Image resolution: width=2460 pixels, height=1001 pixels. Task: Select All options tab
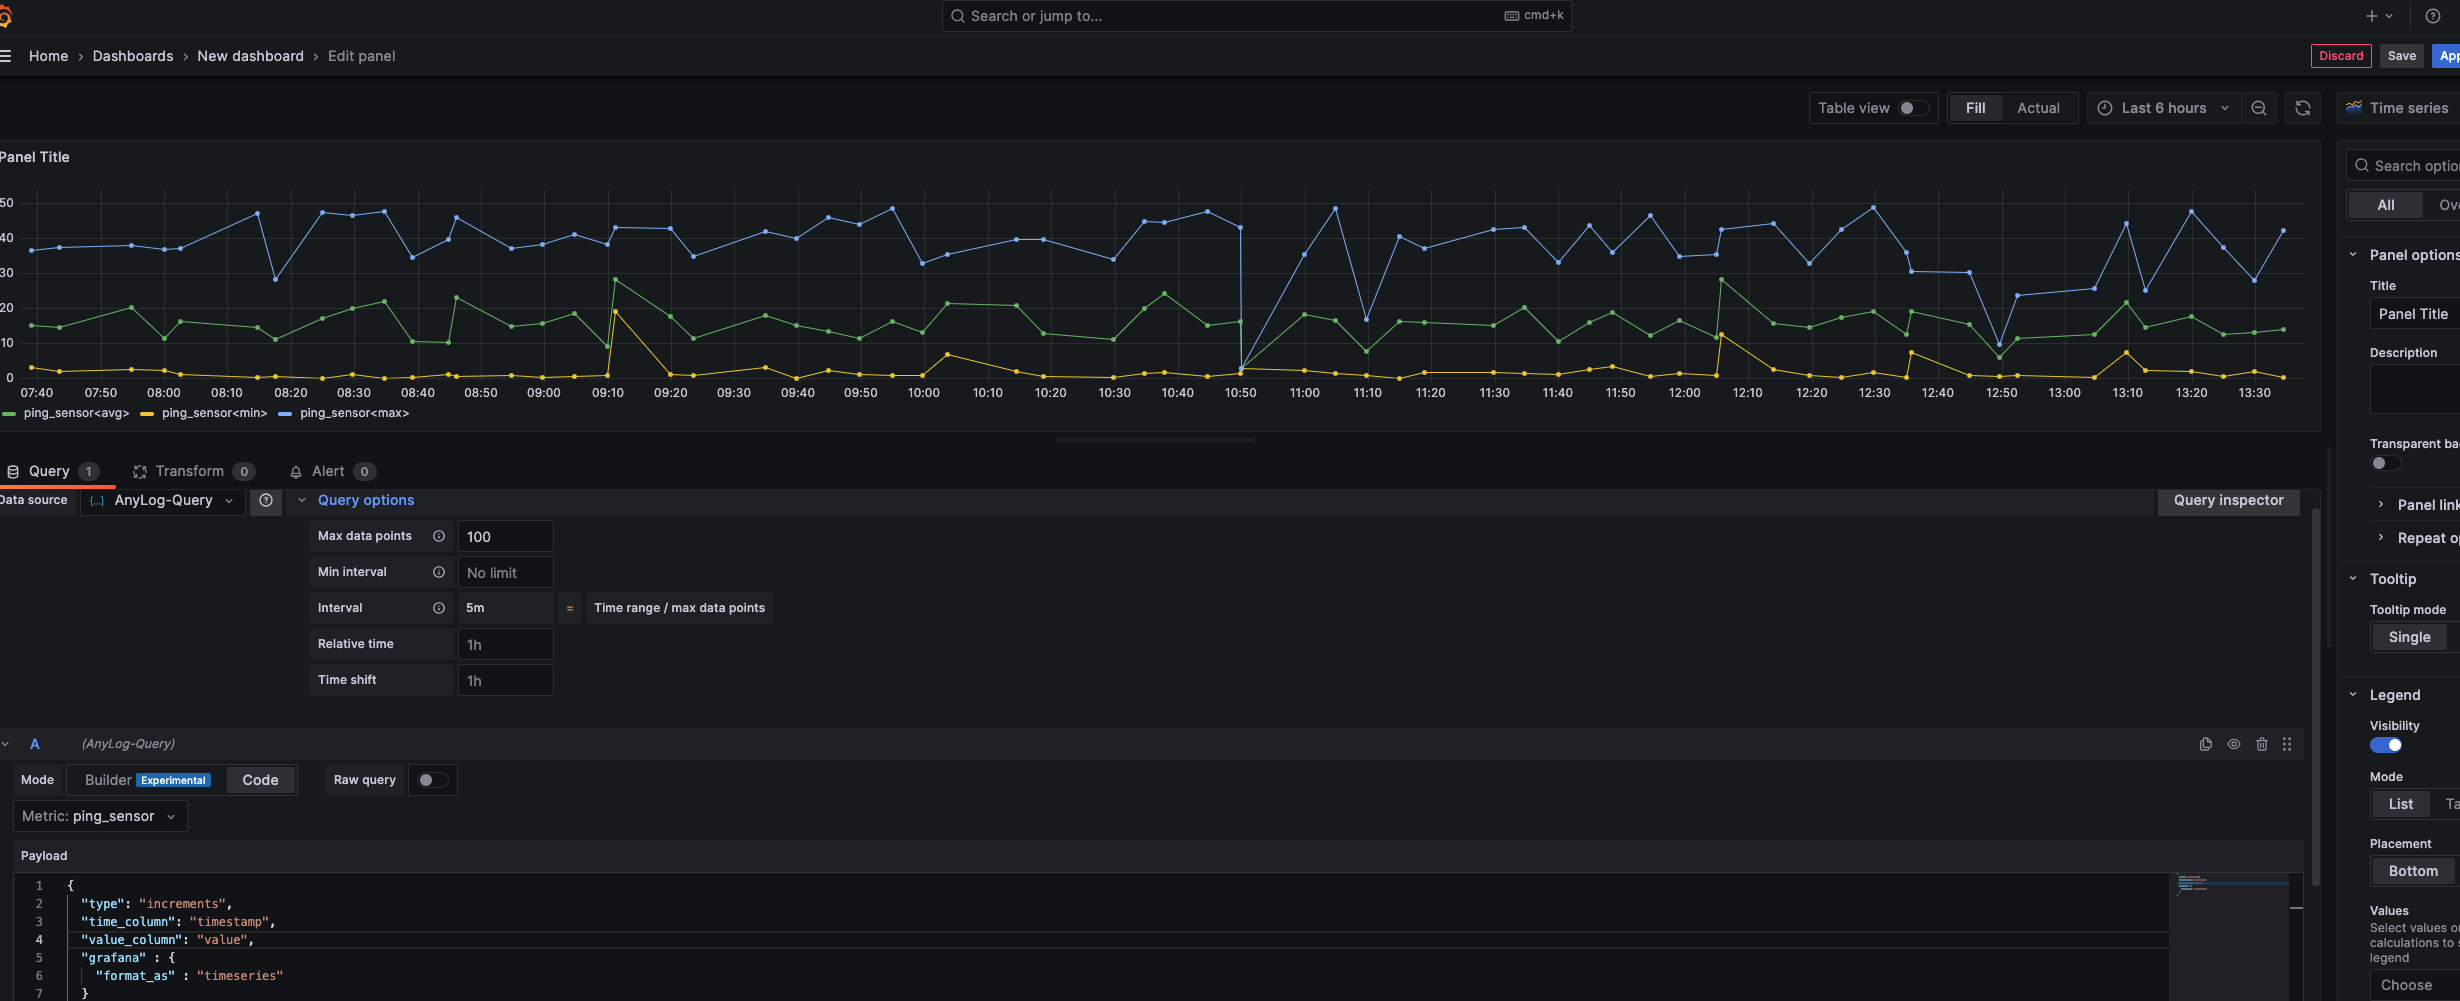pos(2386,205)
